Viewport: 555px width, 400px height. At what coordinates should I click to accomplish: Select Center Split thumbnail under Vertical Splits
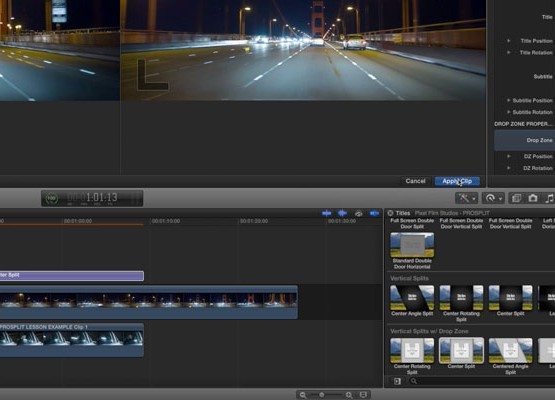click(x=510, y=298)
